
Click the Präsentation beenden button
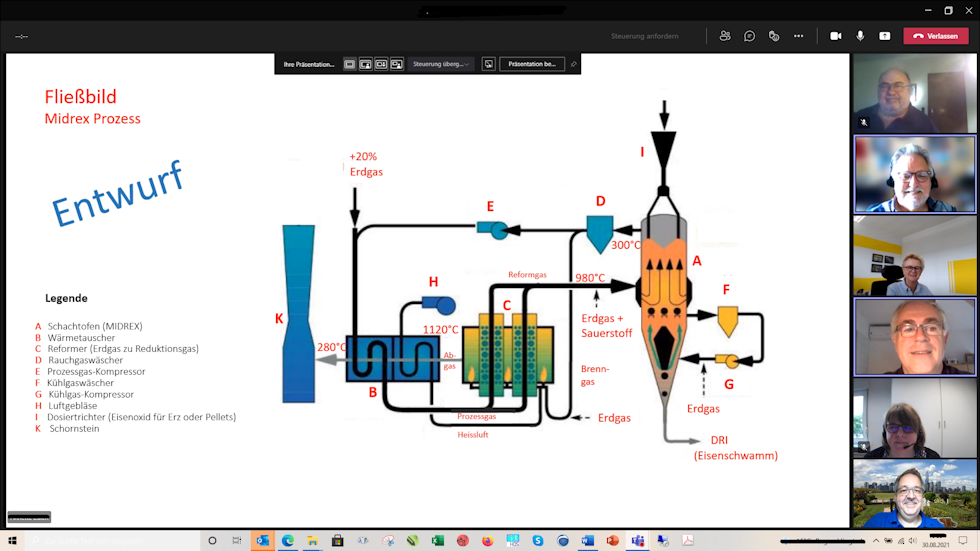tap(532, 64)
